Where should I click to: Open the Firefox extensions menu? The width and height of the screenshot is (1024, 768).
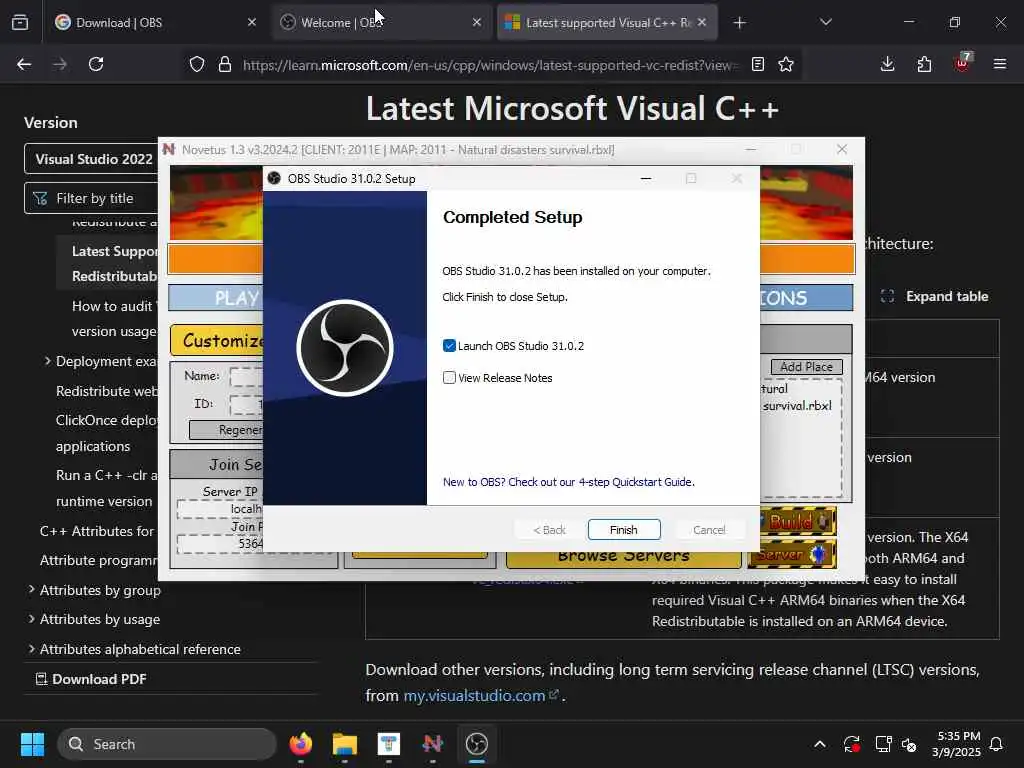point(924,64)
